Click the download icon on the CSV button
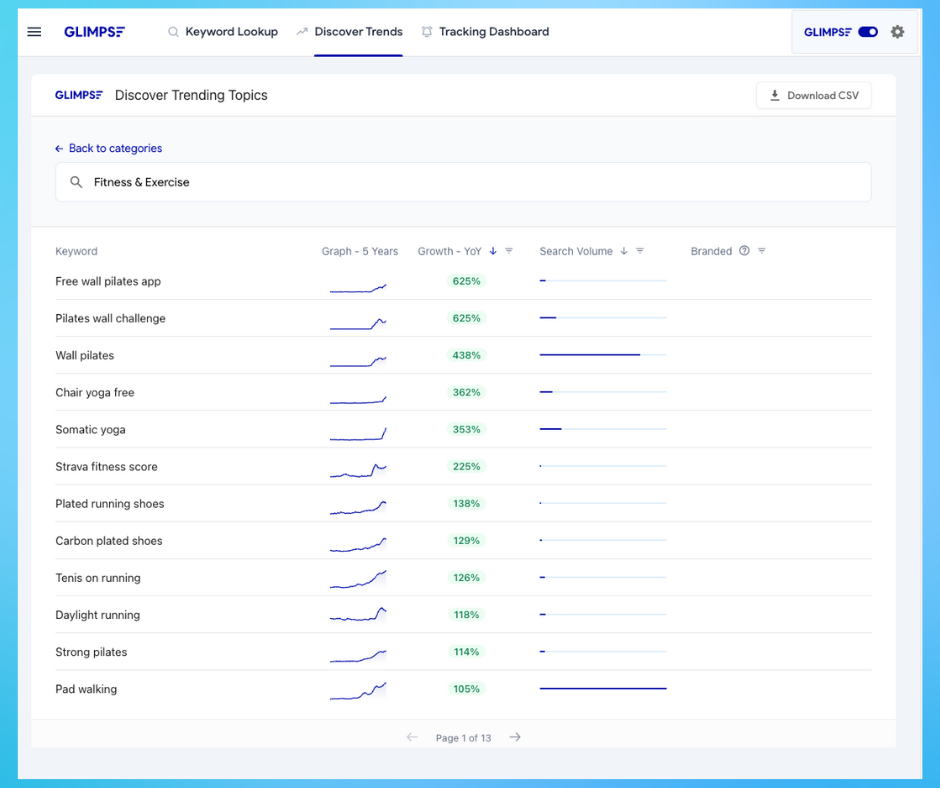 click(774, 95)
